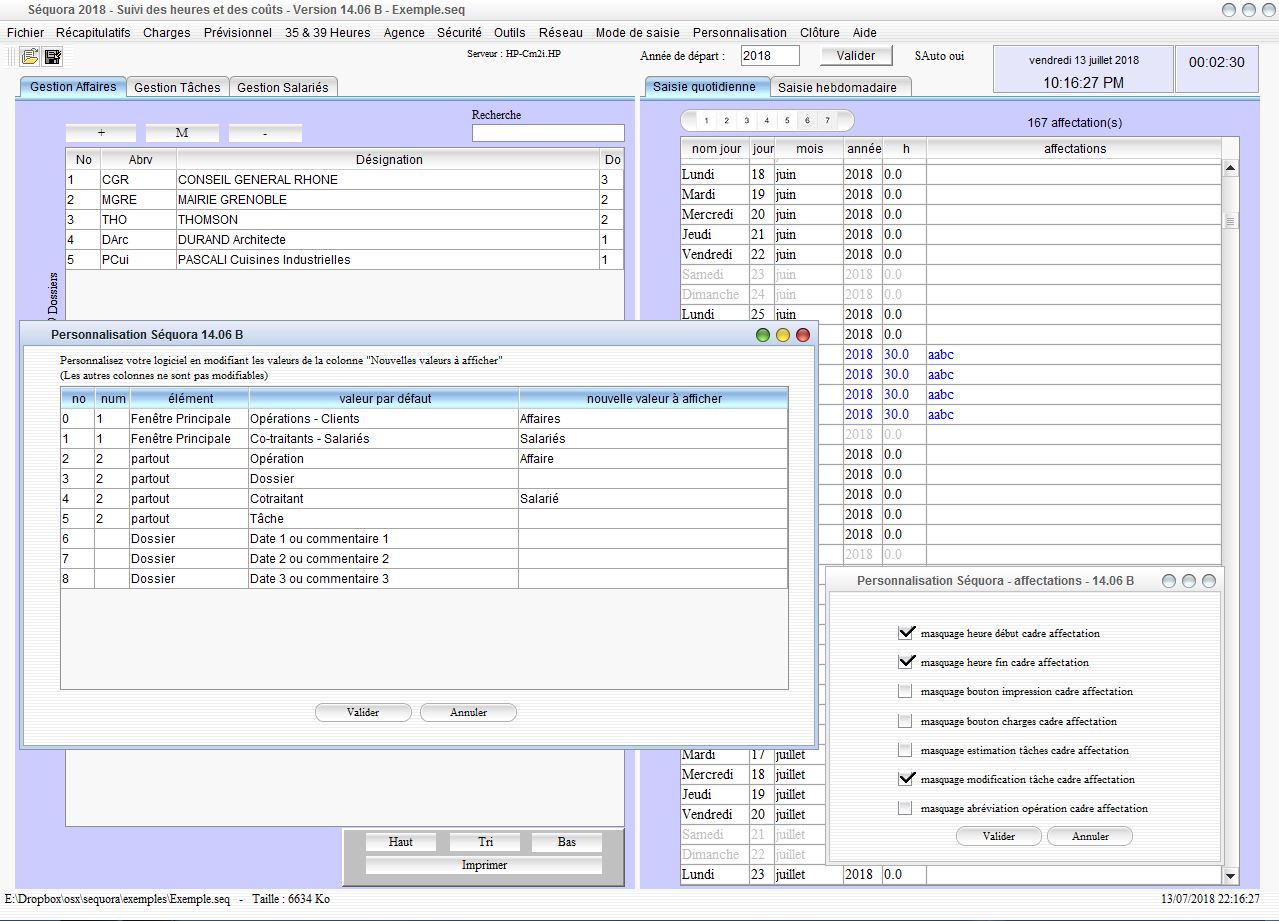Save the file using the diskette icon
The width and height of the screenshot is (1279, 921).
click(50, 57)
